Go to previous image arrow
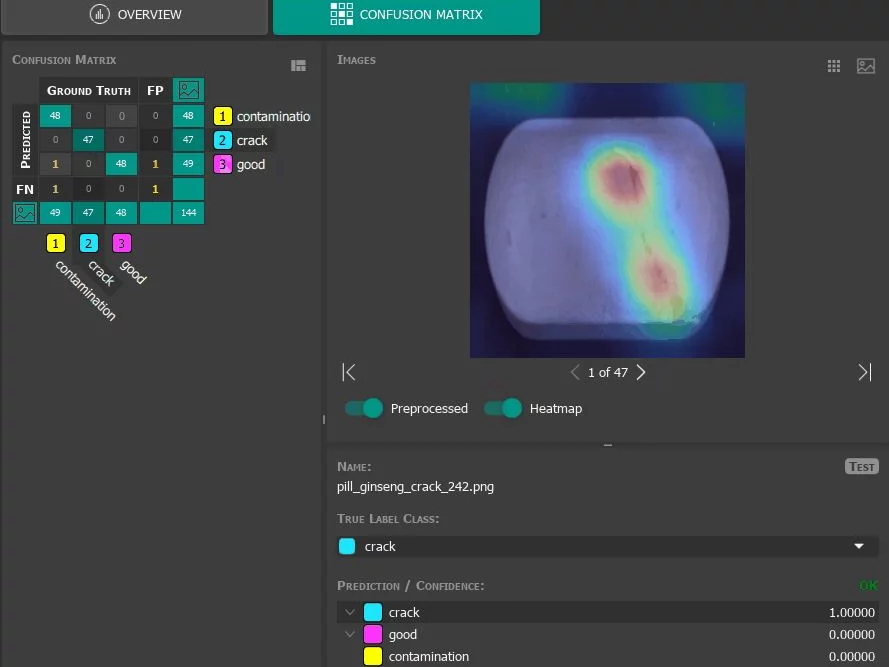 tap(575, 372)
